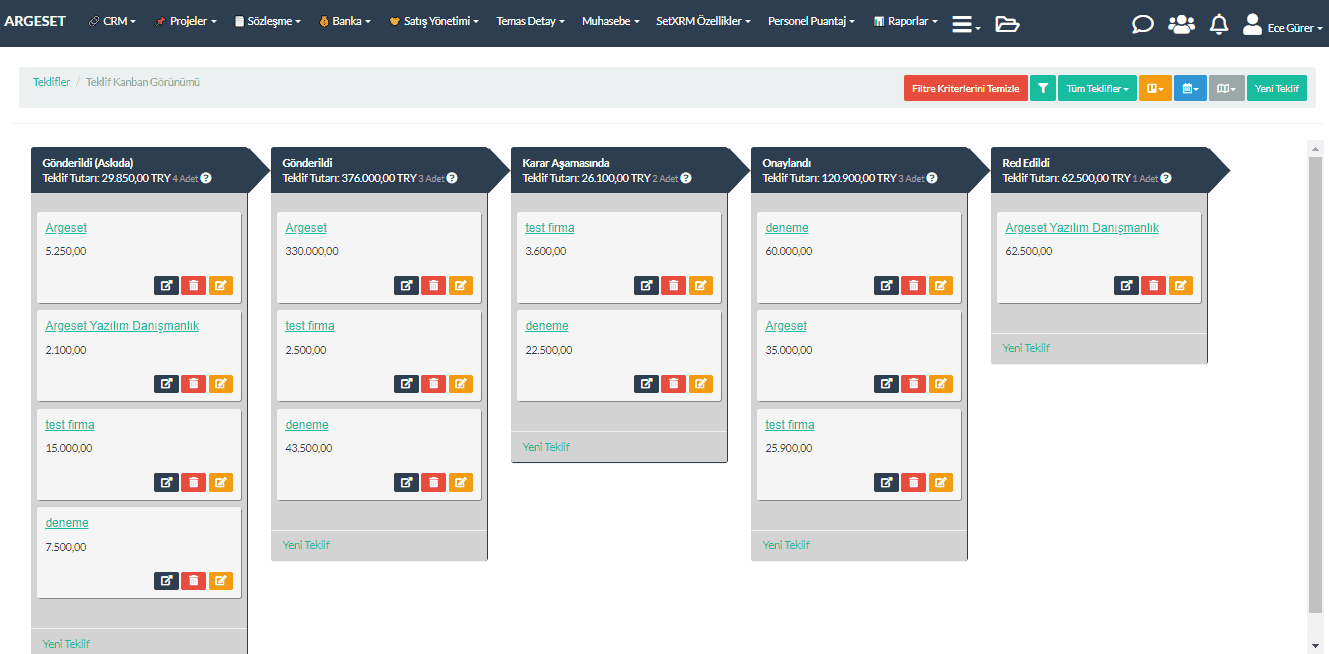Click the scrollbar up arrow
Screen dimensions: 1329x654
coord(1316,148)
